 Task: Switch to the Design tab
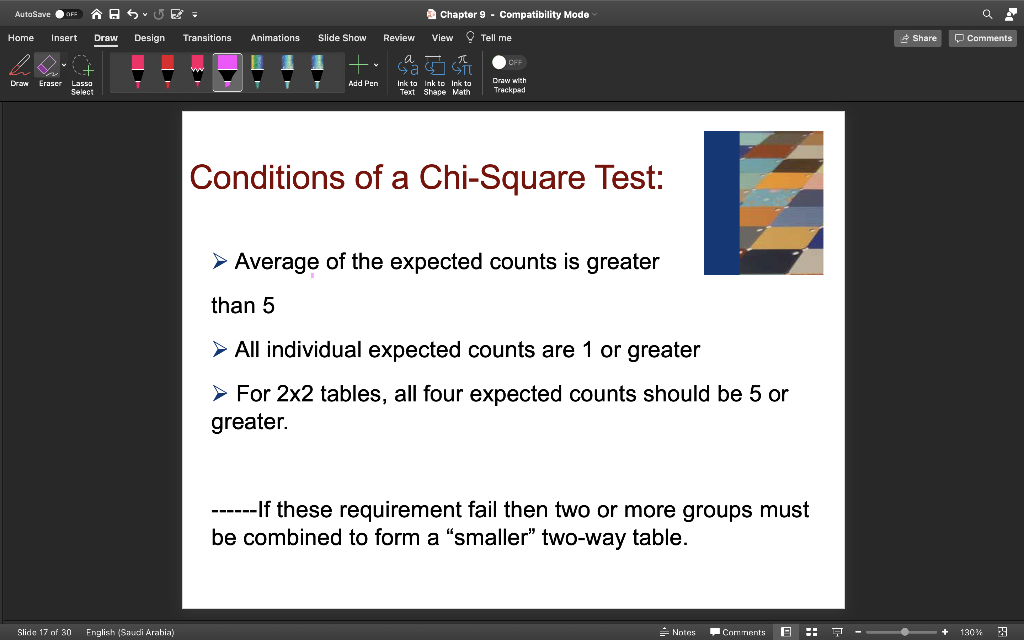click(x=150, y=38)
